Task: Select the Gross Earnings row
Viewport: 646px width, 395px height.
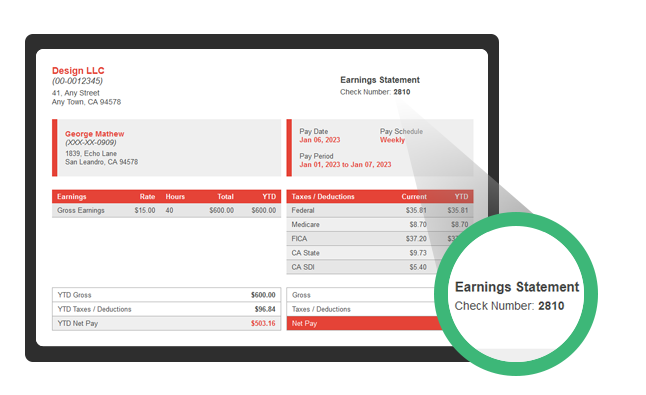Action: pyautogui.click(x=166, y=210)
